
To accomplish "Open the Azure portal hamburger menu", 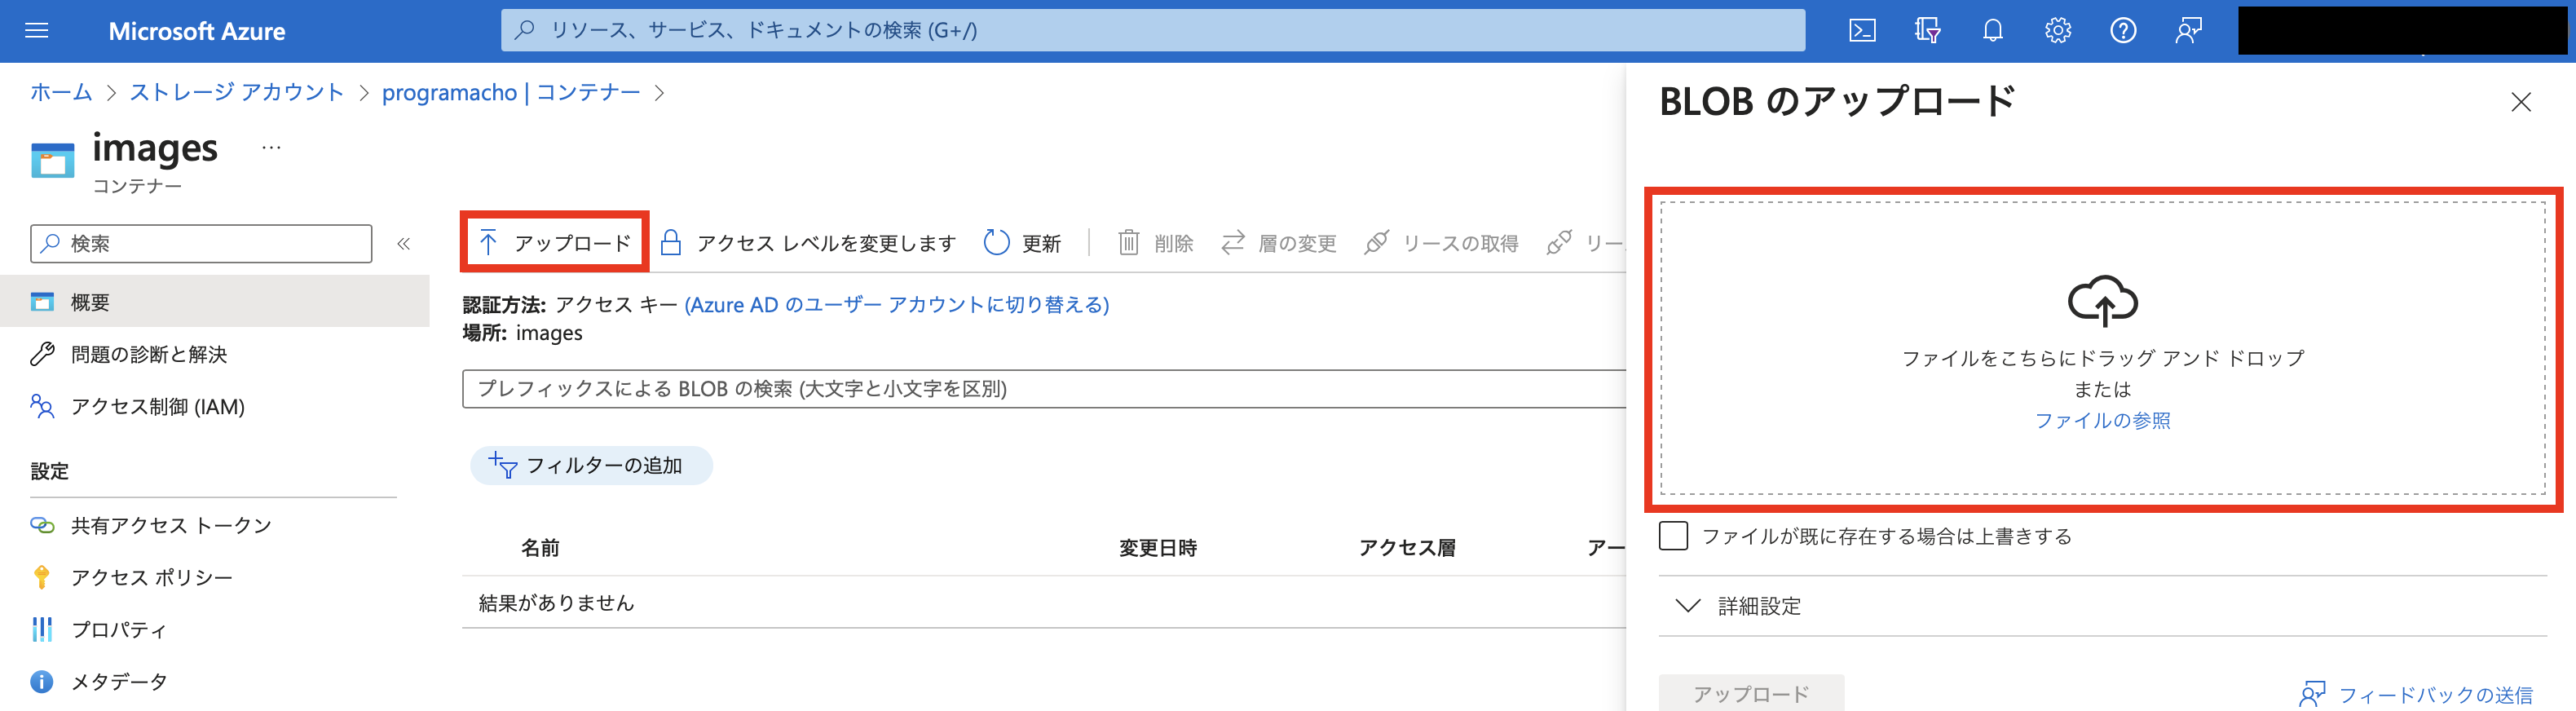I will pos(37,31).
